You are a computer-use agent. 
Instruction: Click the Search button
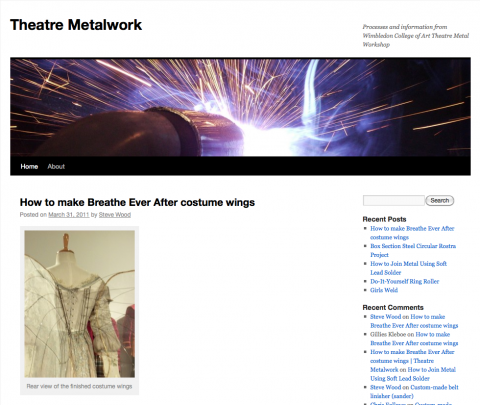click(x=440, y=200)
